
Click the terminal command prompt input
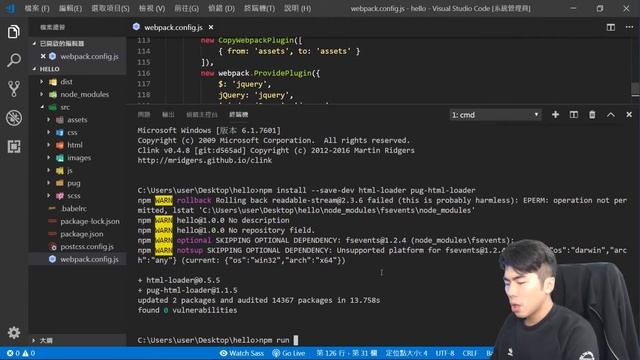coord(296,340)
